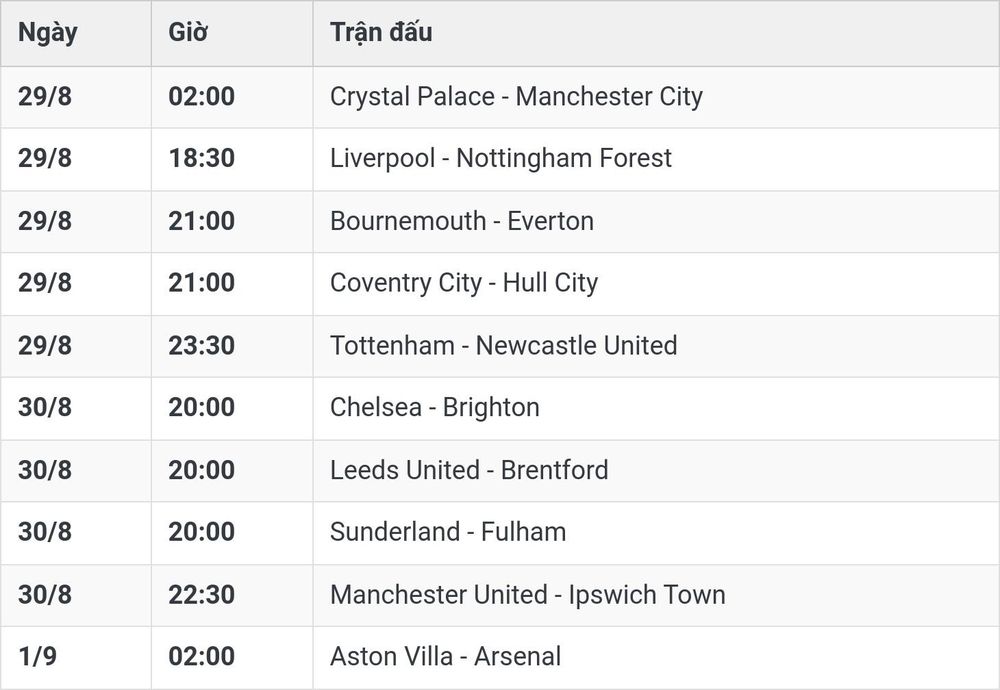Click the 30/8 date beside Chelsea match
The height and width of the screenshot is (690, 1000).
(45, 407)
